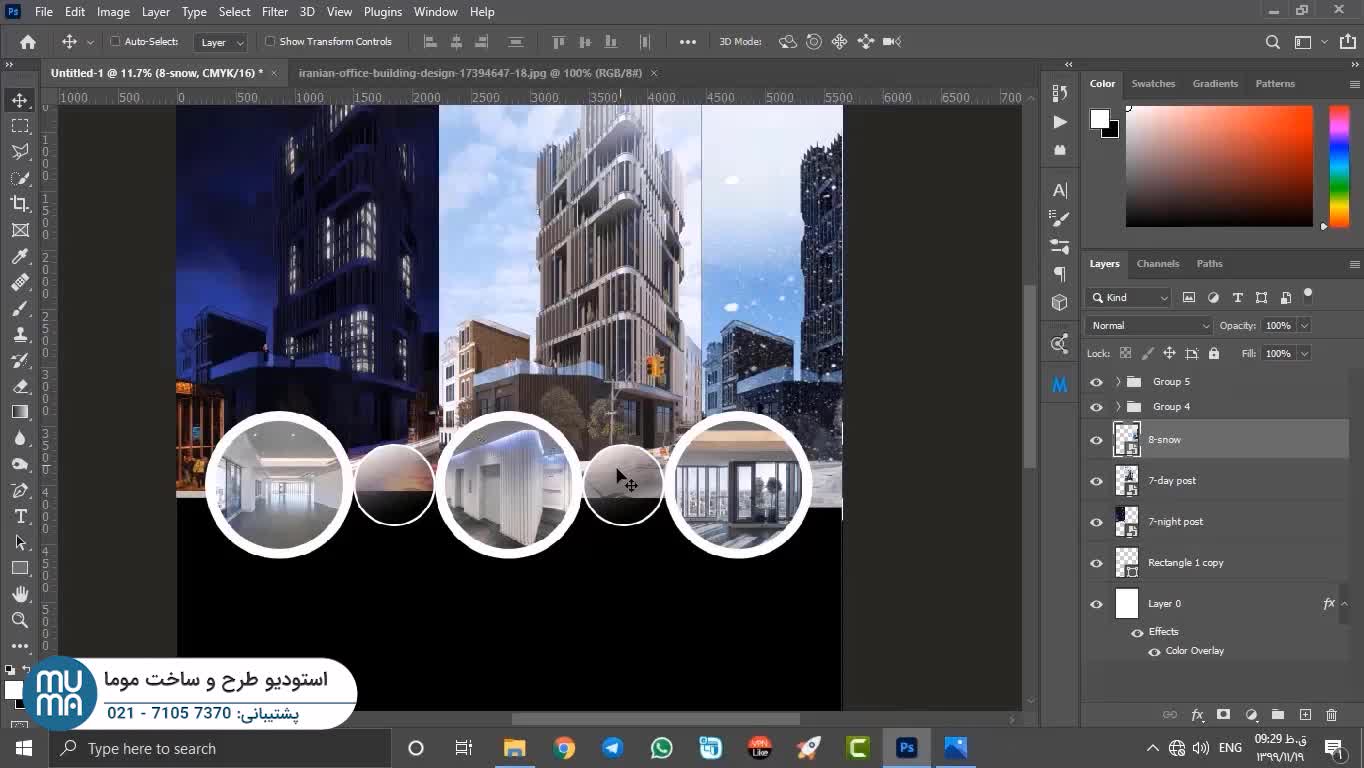The width and height of the screenshot is (1364, 768).
Task: Check Show Transform Controls option
Action: 270,42
